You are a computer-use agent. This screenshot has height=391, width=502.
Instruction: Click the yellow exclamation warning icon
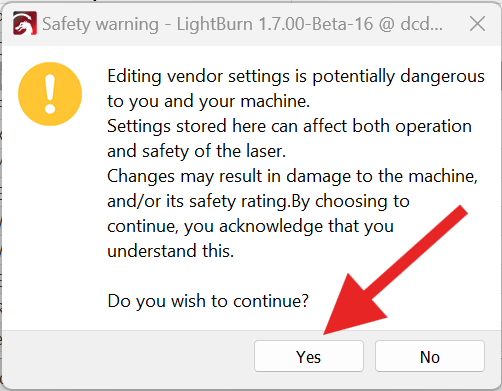50,94
